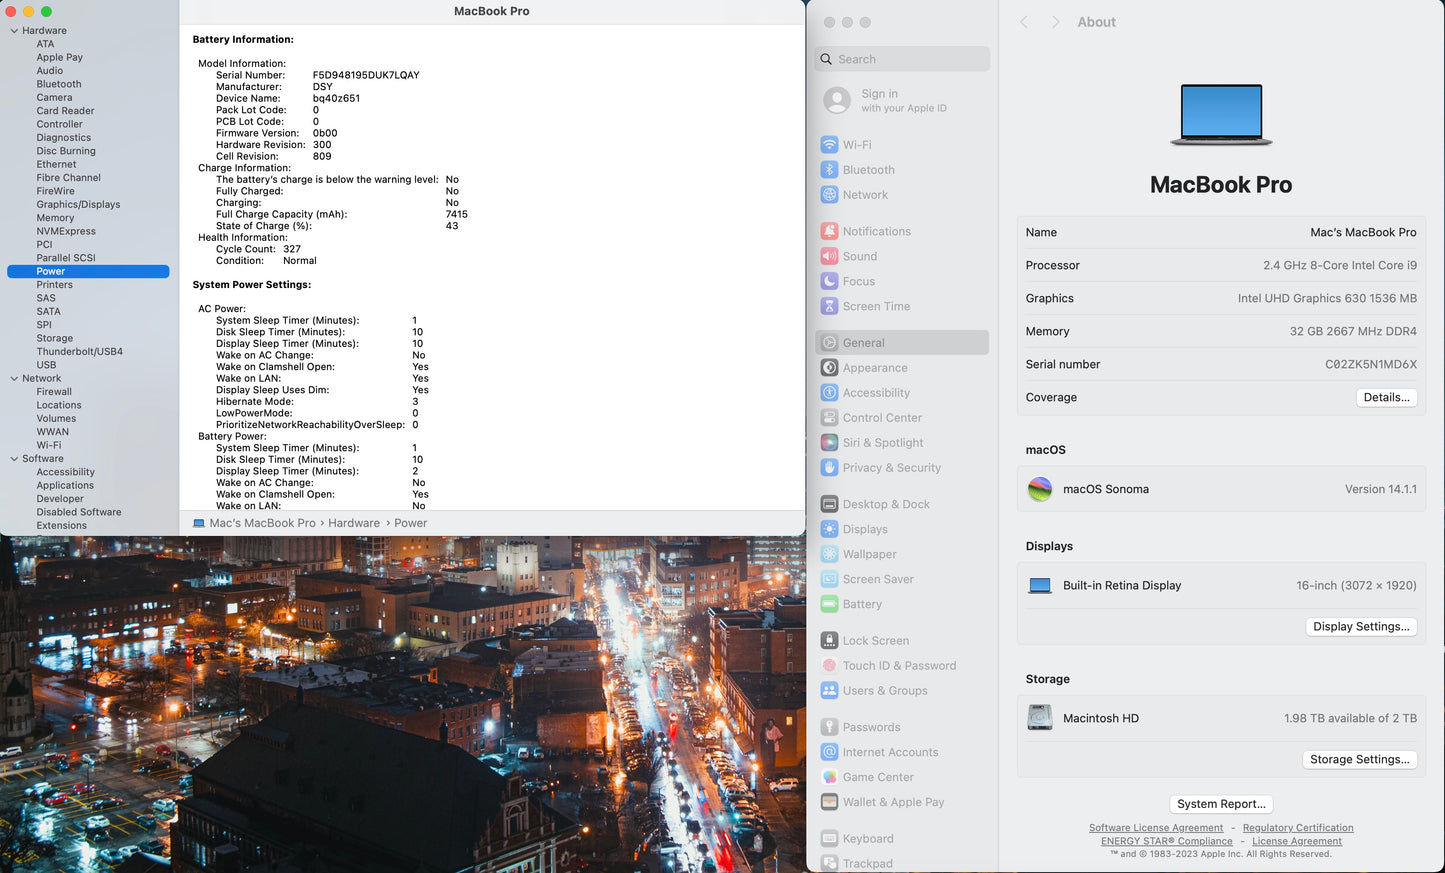
Task: Select Thunderbolt/USB4 in sidebar list
Action: [x=79, y=352]
